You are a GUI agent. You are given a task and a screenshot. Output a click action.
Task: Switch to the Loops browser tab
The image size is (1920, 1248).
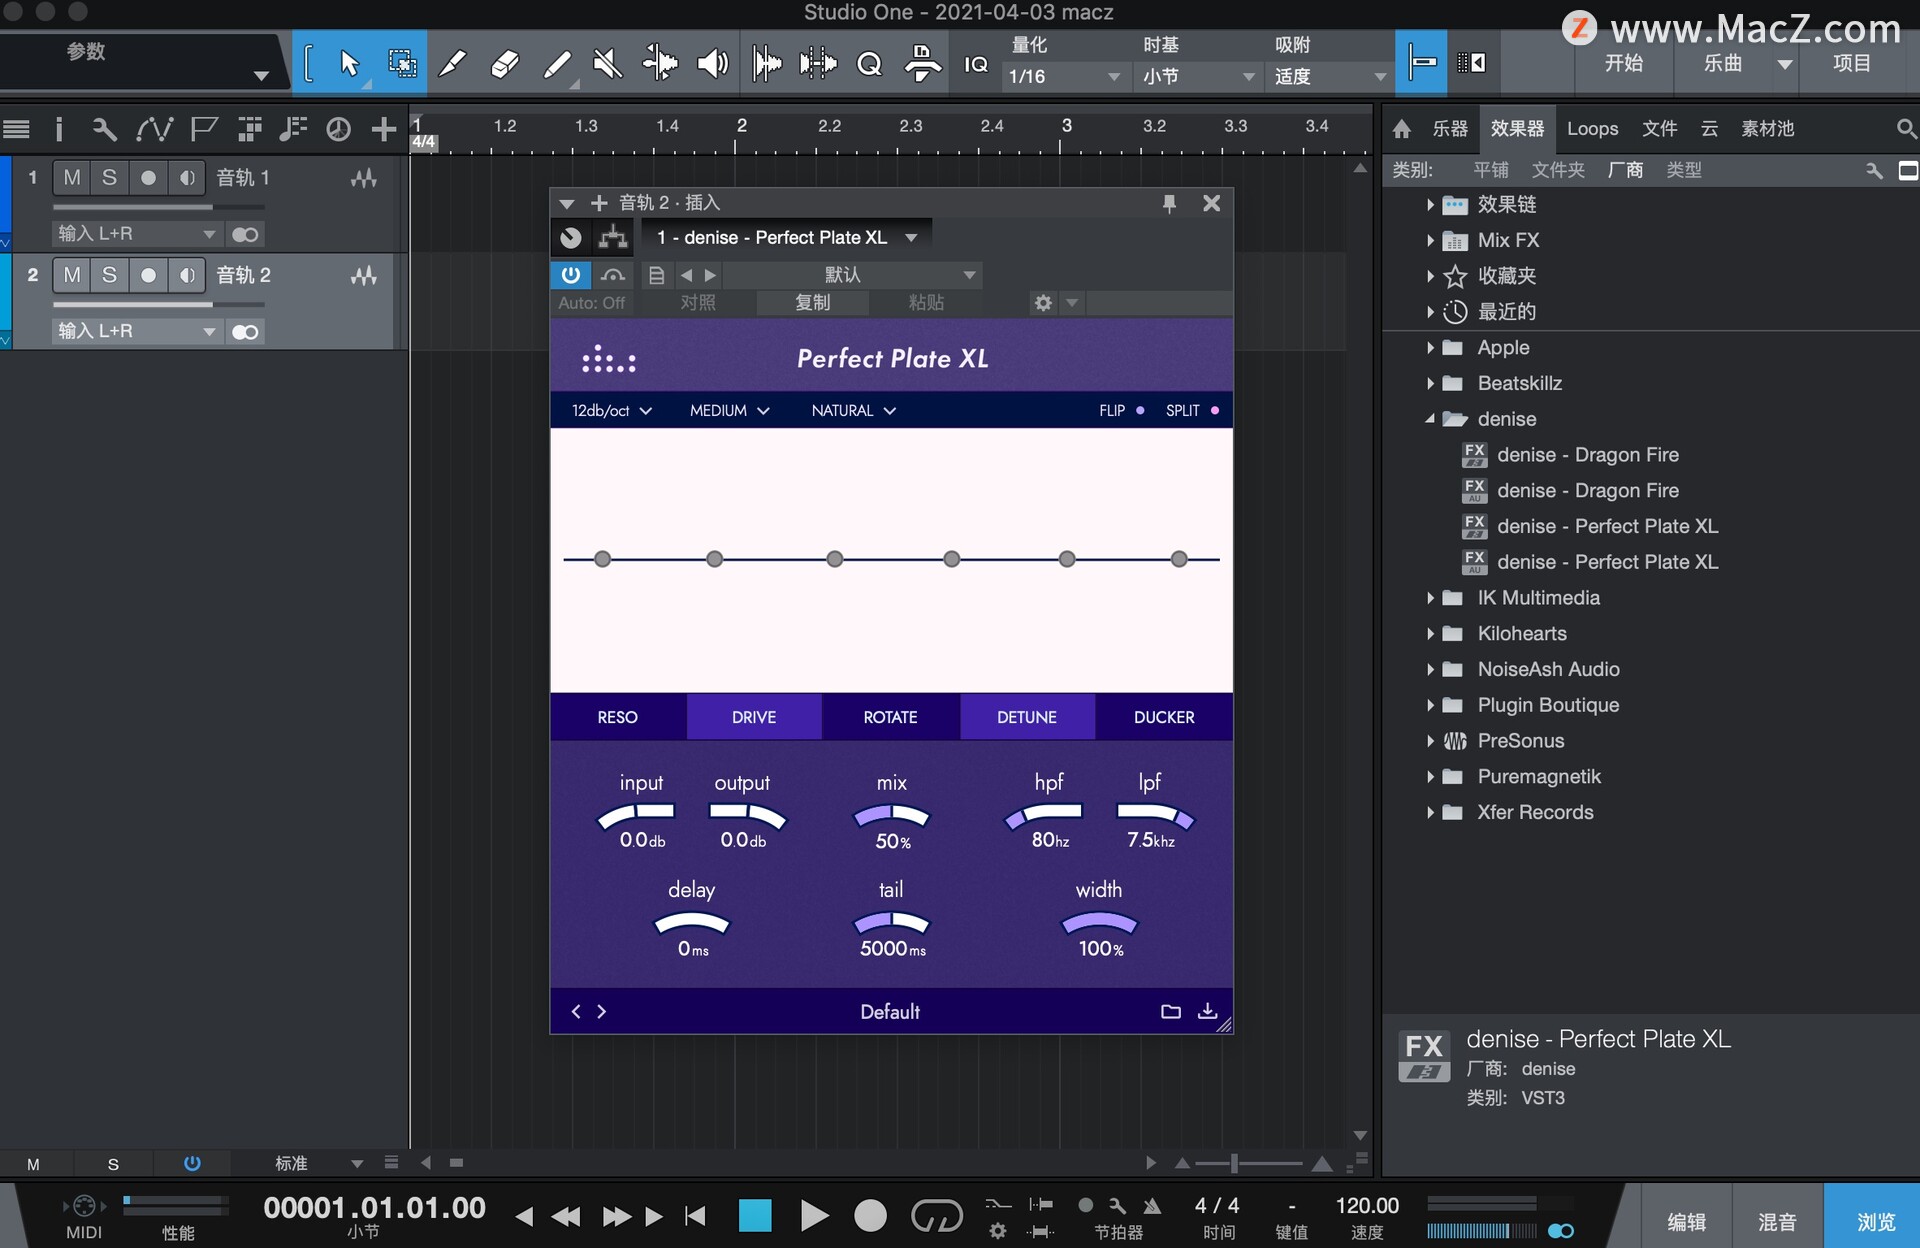coord(1593,129)
